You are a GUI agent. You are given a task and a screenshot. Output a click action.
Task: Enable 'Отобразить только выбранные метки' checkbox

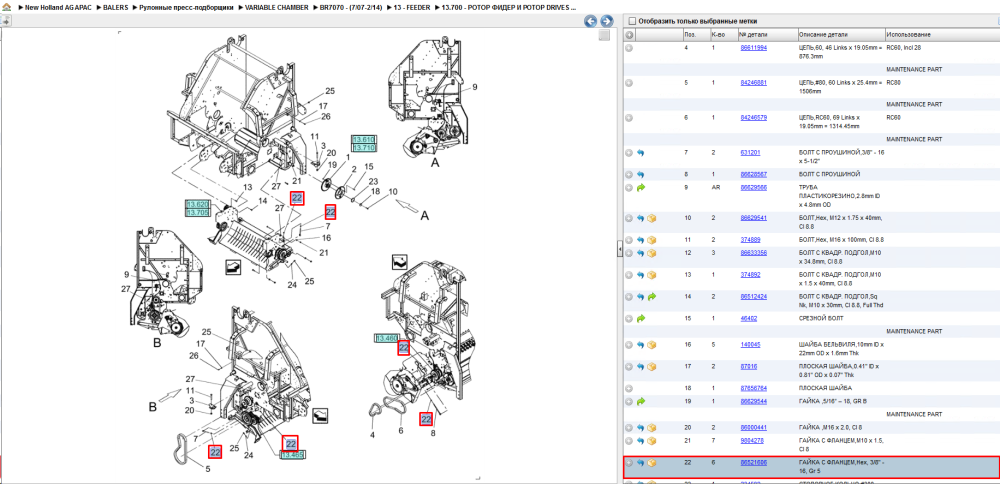pyautogui.click(x=631, y=21)
